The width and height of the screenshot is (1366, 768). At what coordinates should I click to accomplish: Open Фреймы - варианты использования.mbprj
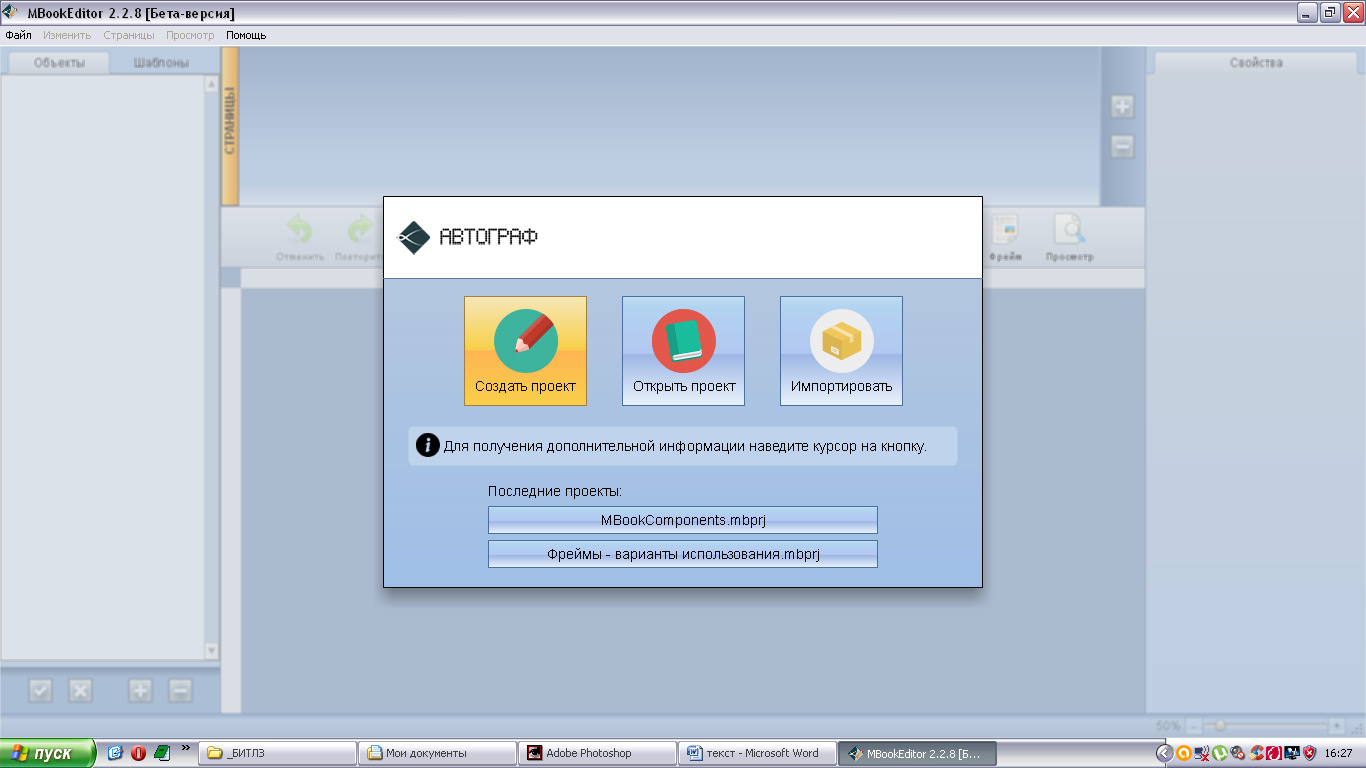click(683, 554)
